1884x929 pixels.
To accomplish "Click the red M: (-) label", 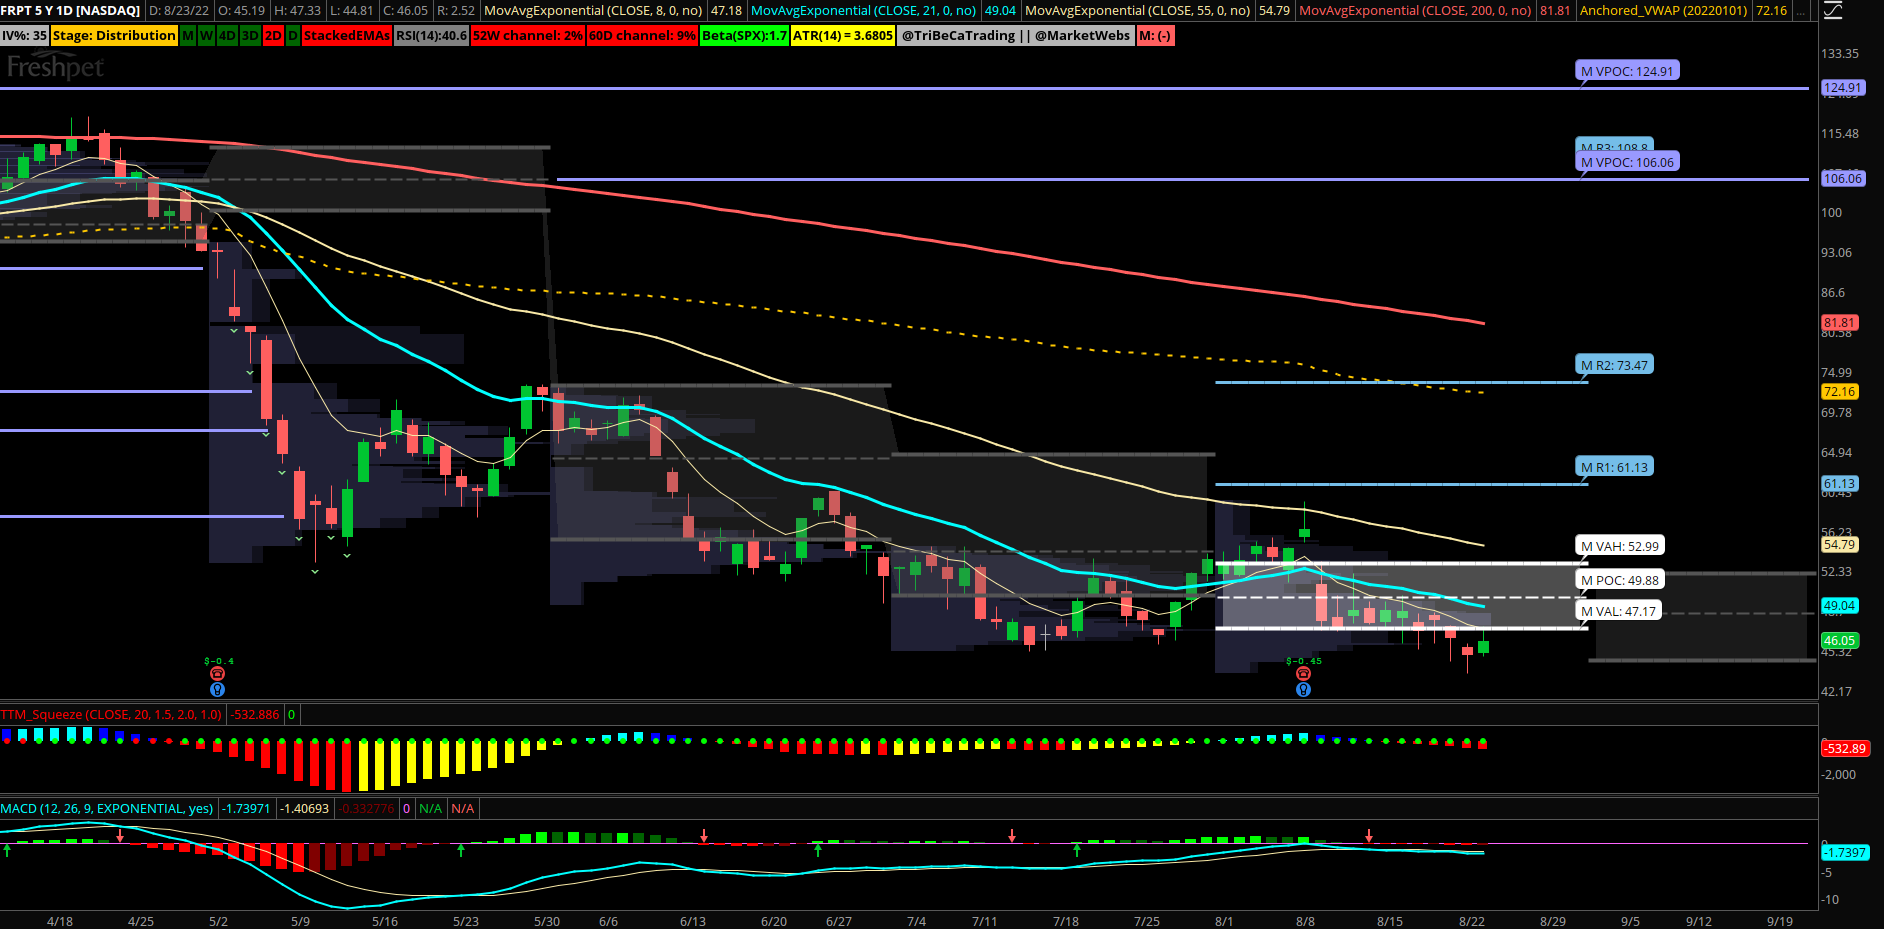I will click(x=1155, y=35).
